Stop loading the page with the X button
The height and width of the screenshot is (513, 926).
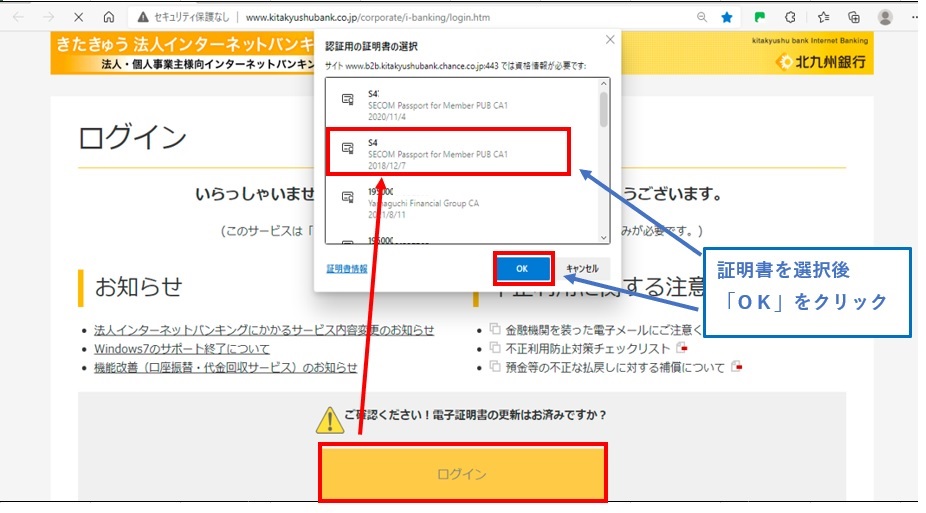pos(79,17)
